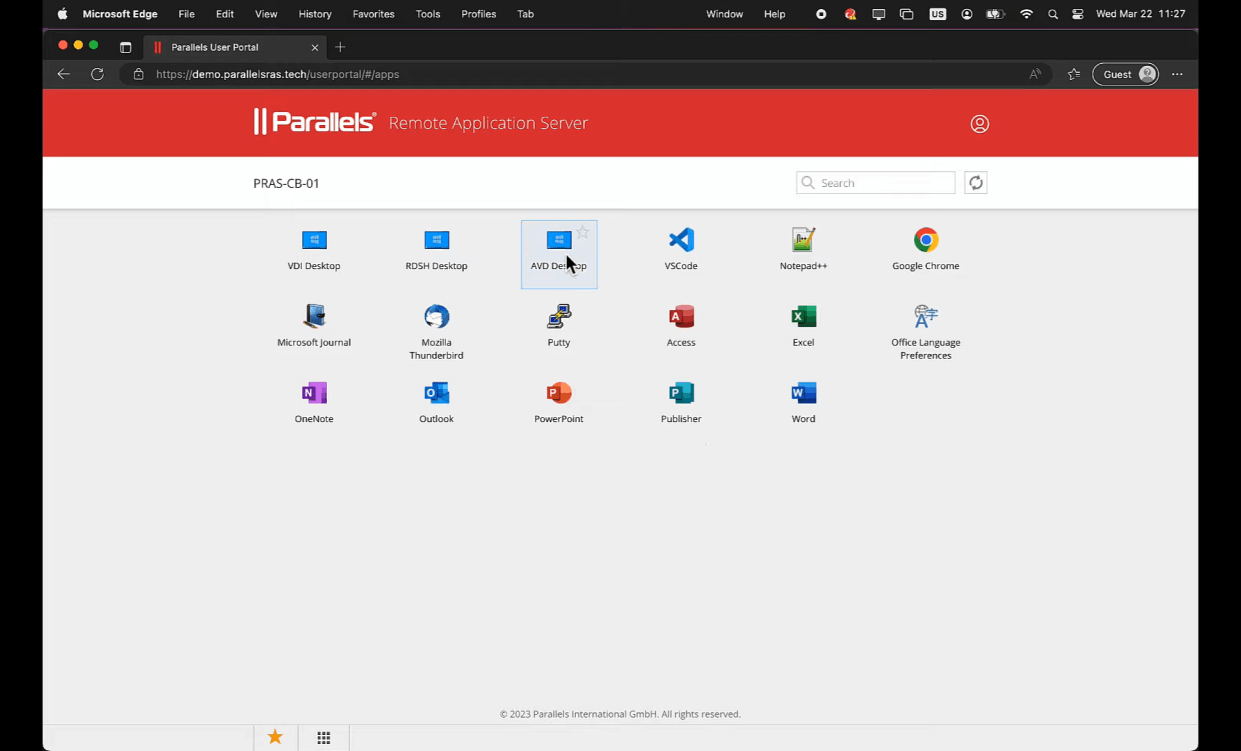1241x751 pixels.
Task: Switch to all apps grid view
Action: [x=324, y=738]
